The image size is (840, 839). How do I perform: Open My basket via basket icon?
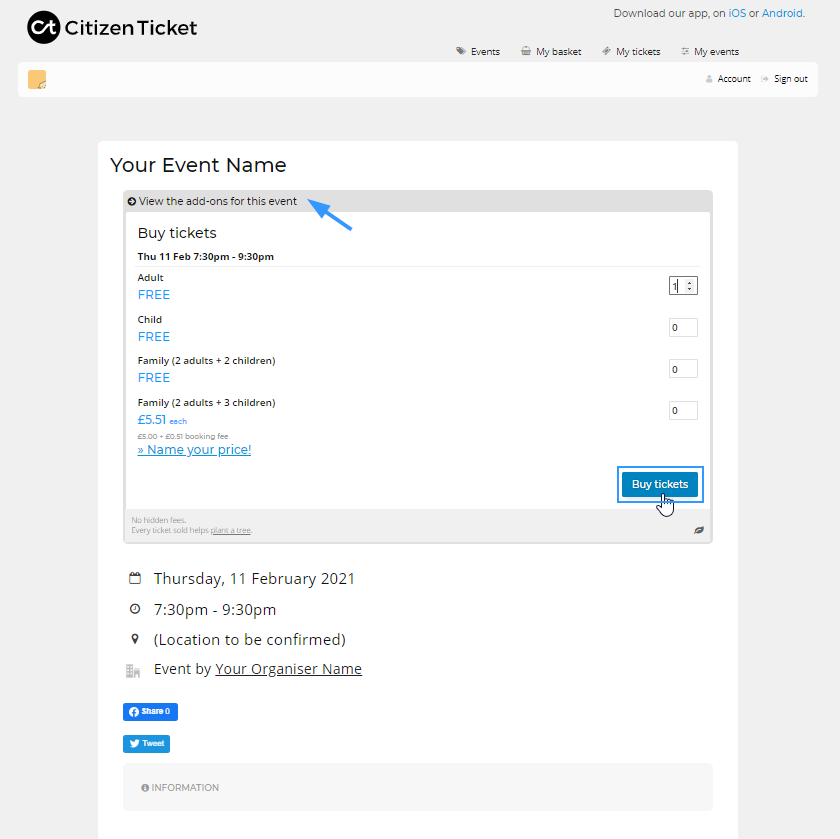coord(526,51)
